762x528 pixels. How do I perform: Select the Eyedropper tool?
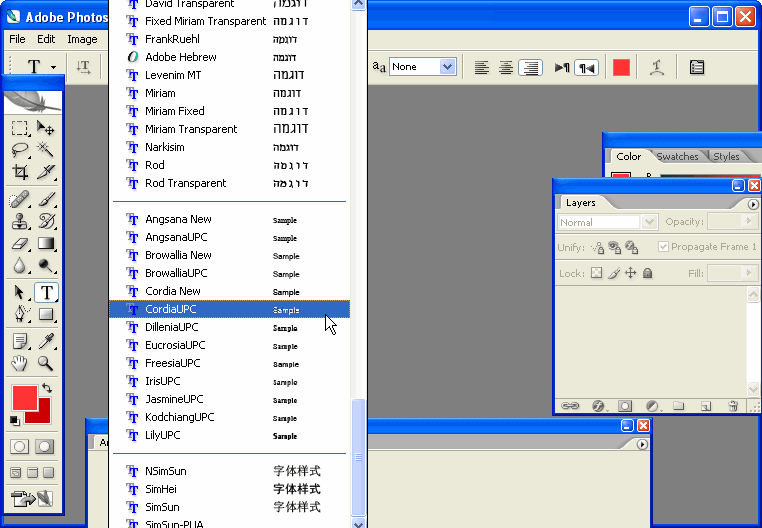(x=46, y=341)
